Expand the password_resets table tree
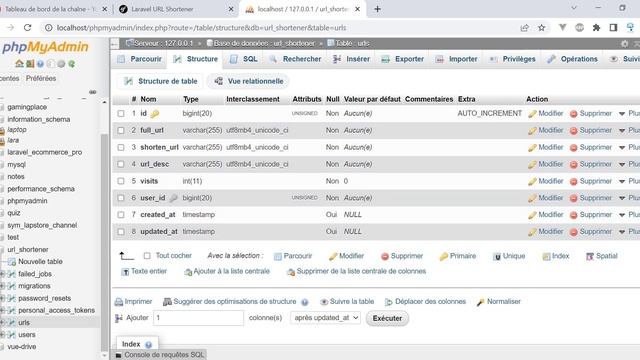This screenshot has width=640, height=360. (x=2, y=298)
